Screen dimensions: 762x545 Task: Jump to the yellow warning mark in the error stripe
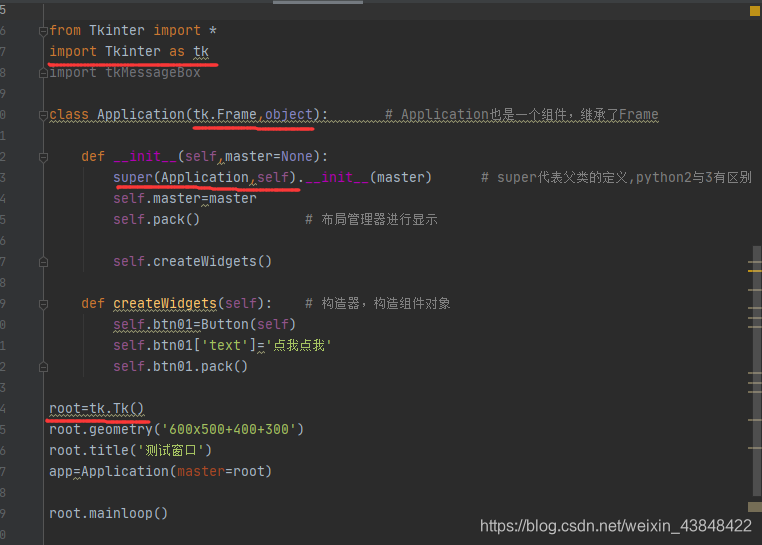[x=755, y=271]
